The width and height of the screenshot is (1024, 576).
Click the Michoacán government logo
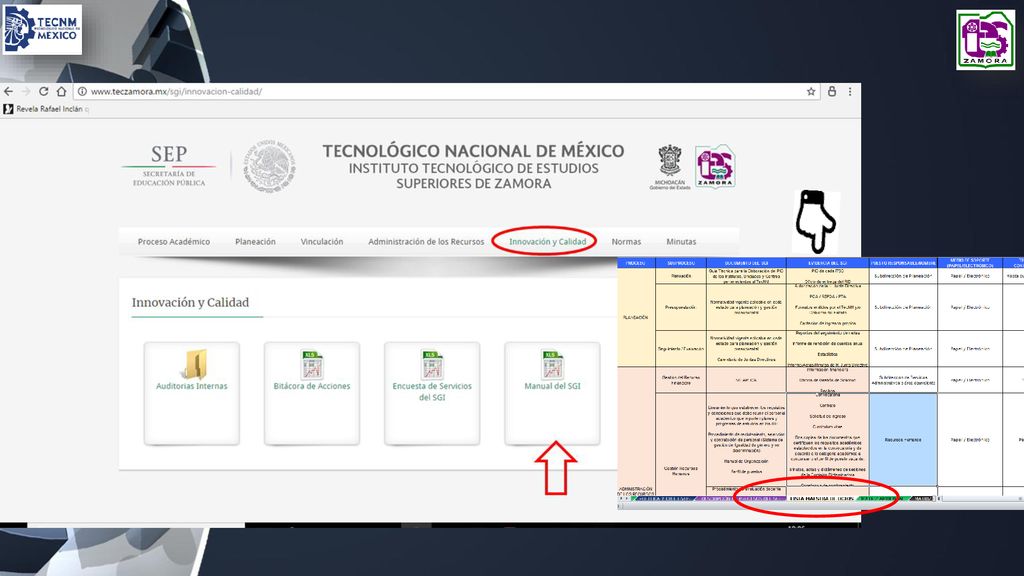point(669,167)
